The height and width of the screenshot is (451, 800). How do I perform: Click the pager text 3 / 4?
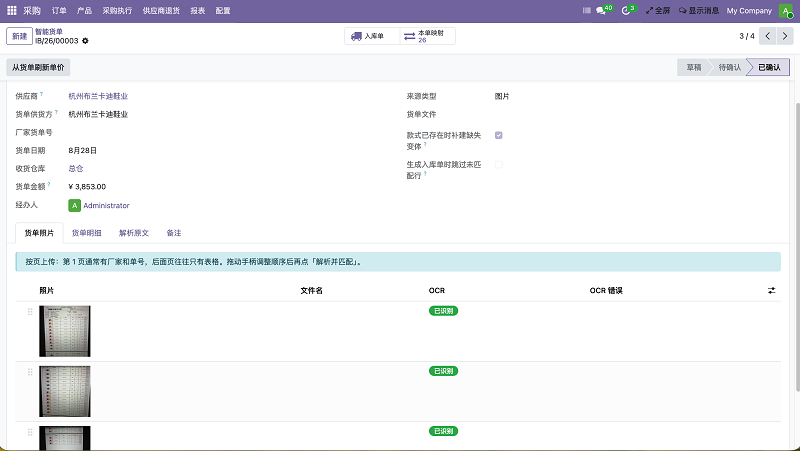pos(747,36)
